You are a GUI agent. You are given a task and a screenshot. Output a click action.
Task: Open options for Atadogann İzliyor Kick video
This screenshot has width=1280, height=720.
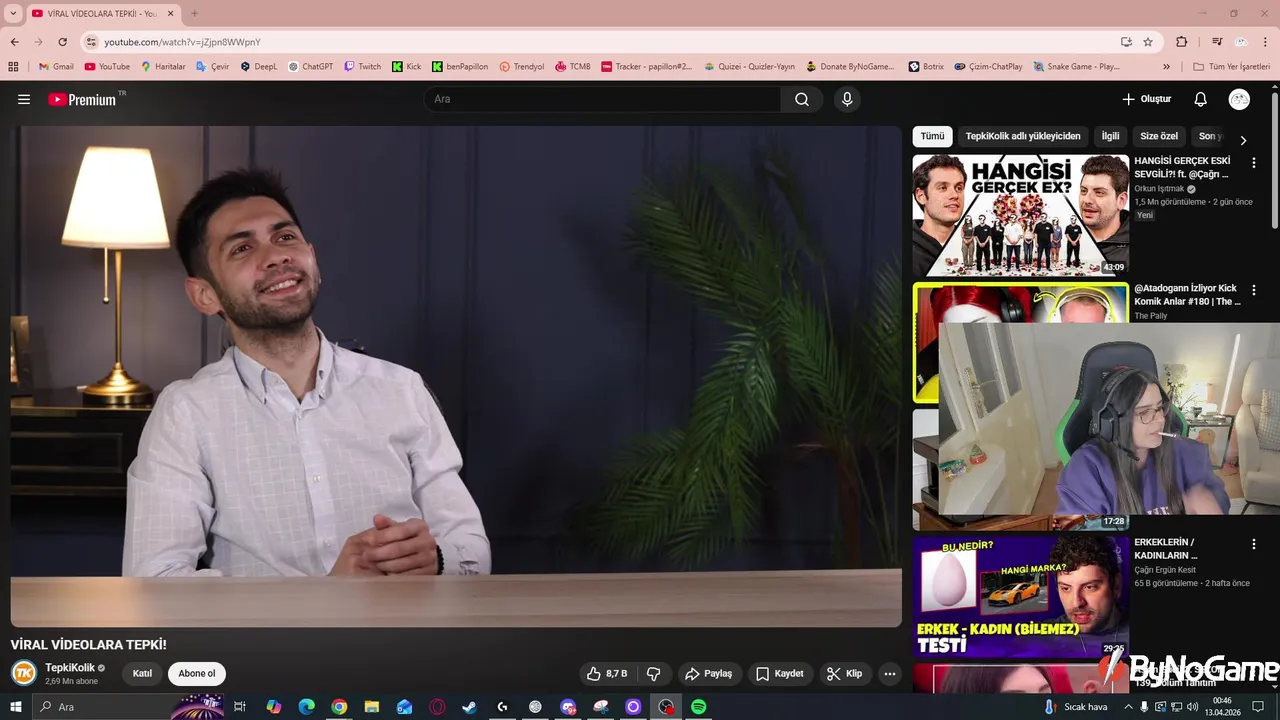(1254, 290)
